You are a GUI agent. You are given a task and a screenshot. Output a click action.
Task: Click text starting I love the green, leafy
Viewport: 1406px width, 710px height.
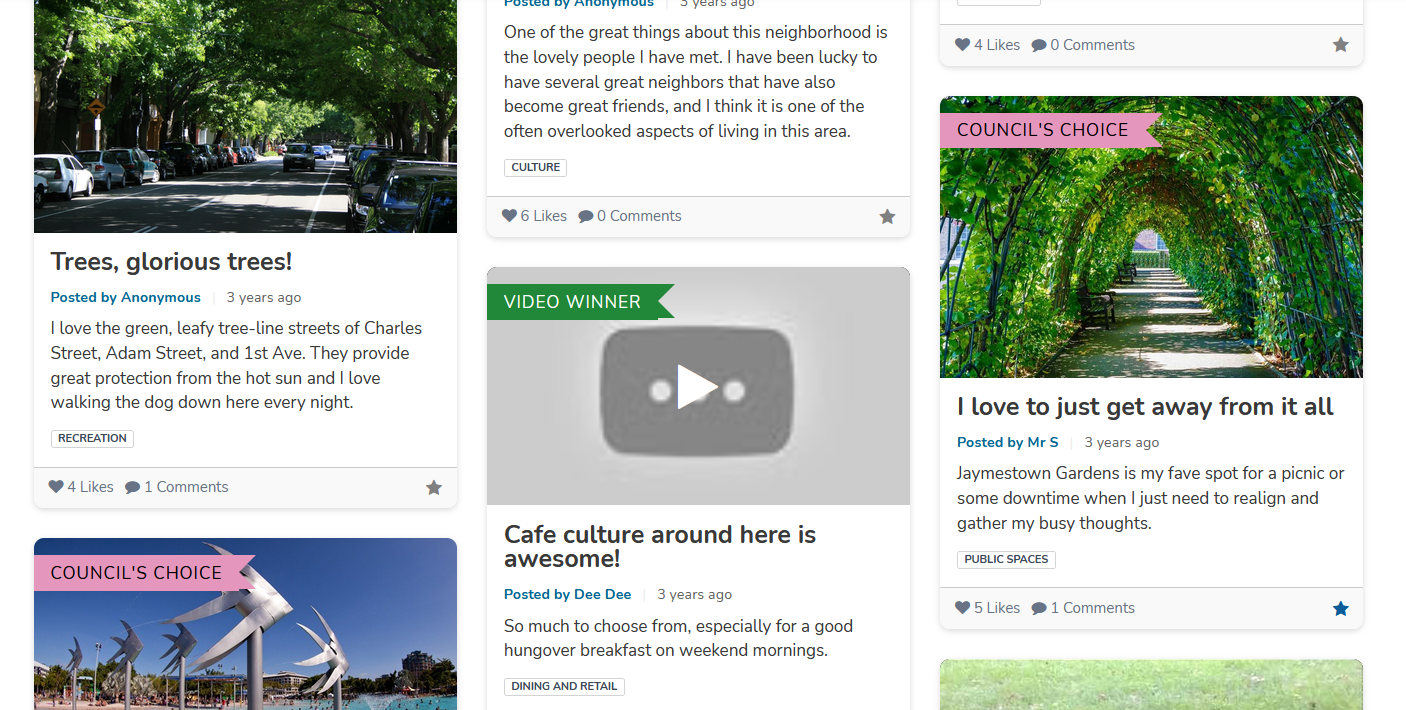[237, 365]
